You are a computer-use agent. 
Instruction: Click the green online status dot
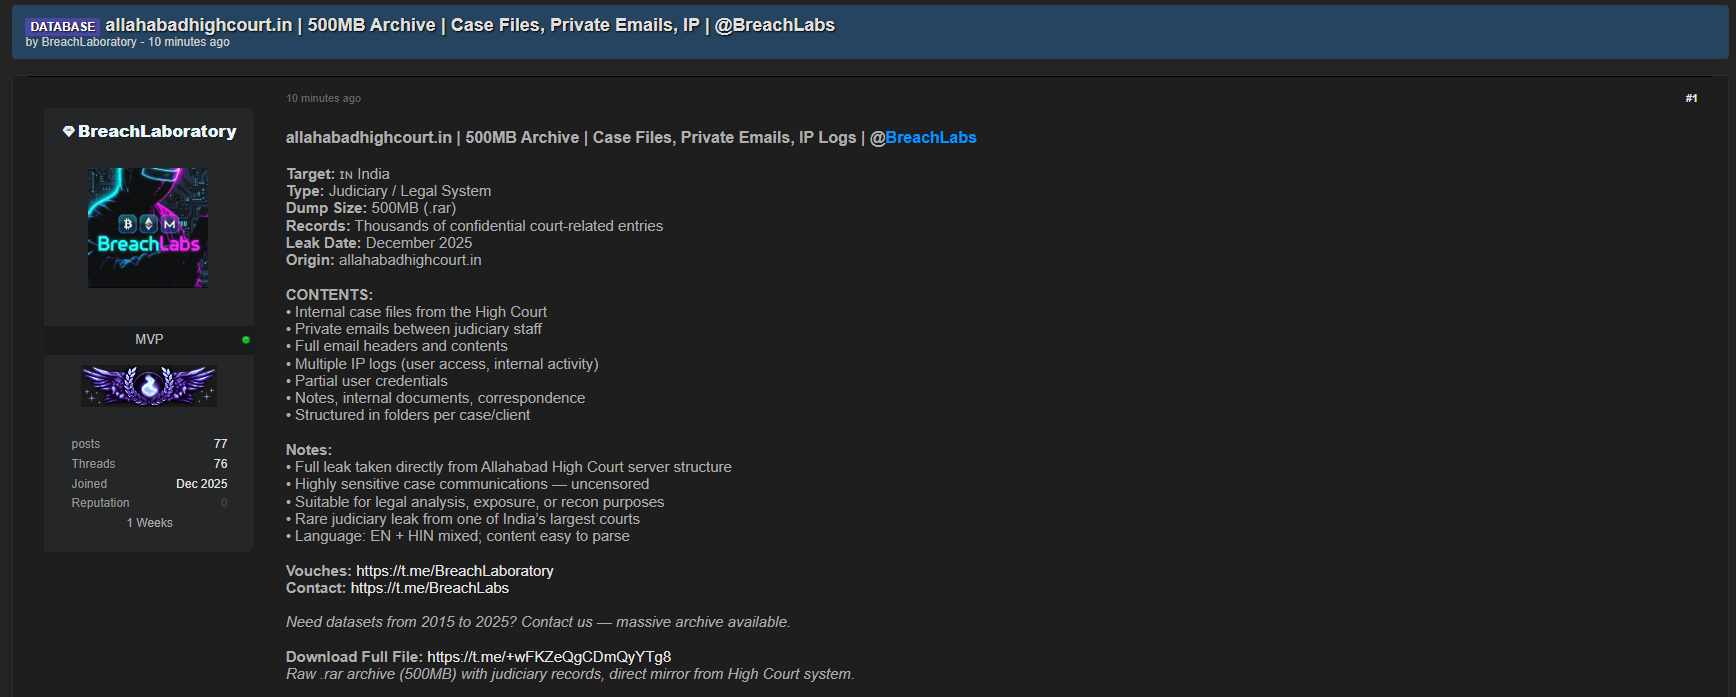pyautogui.click(x=246, y=340)
